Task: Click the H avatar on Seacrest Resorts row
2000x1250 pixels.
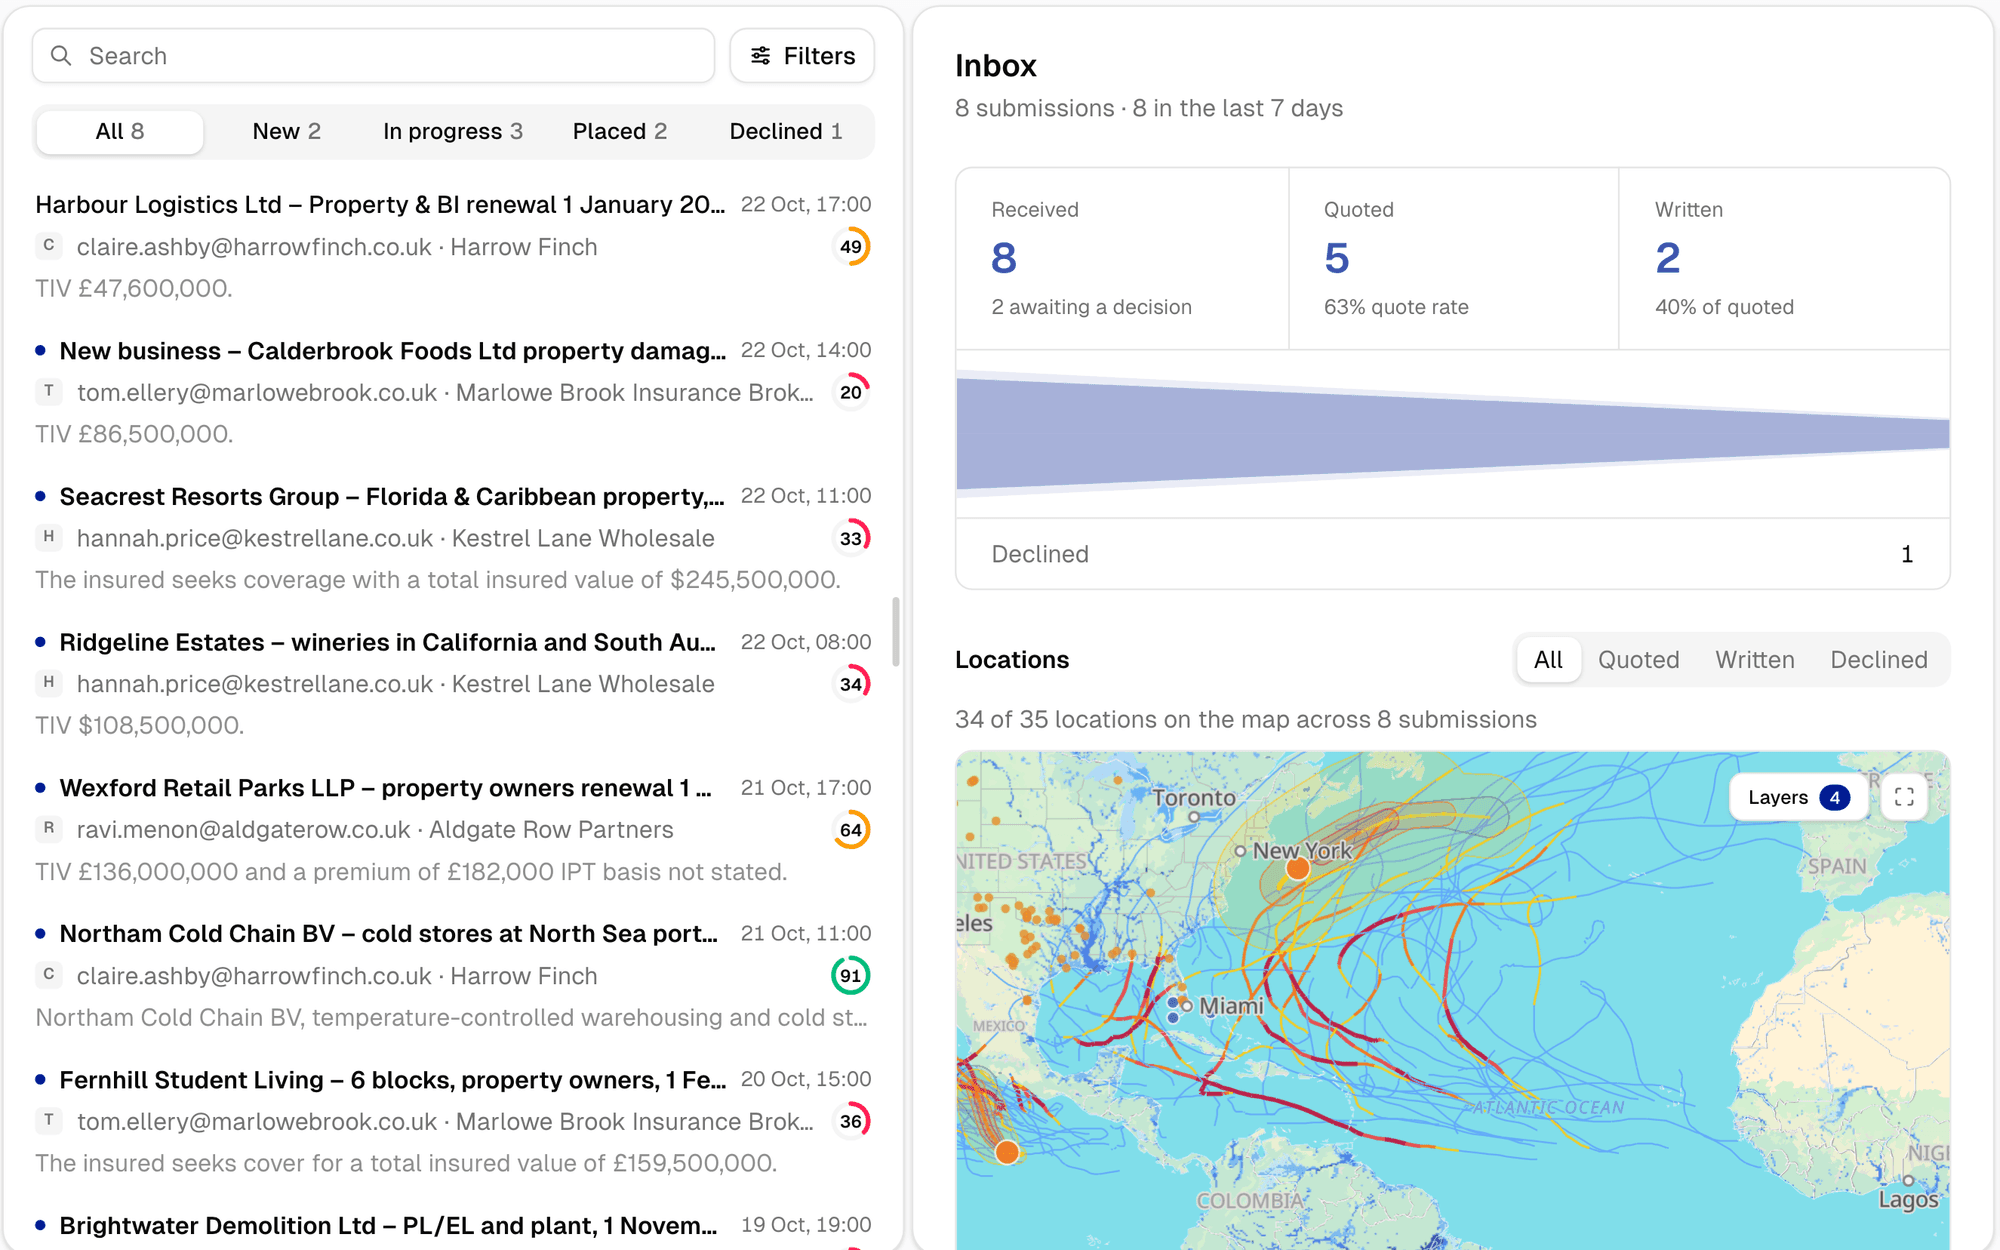Action: click(49, 538)
